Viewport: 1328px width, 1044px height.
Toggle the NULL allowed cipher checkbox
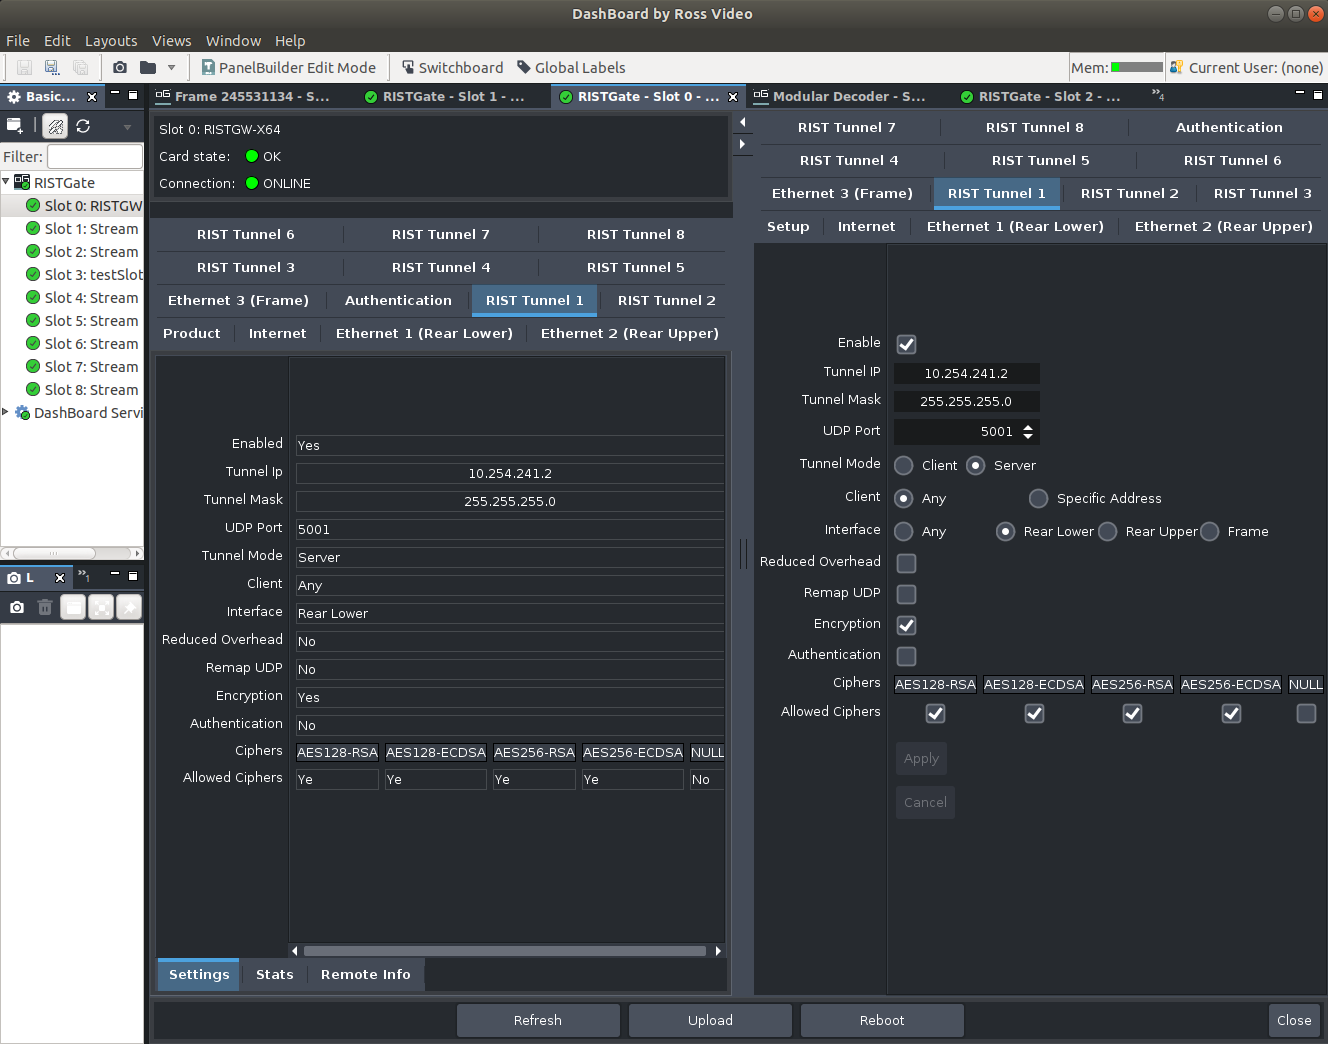tap(1306, 713)
